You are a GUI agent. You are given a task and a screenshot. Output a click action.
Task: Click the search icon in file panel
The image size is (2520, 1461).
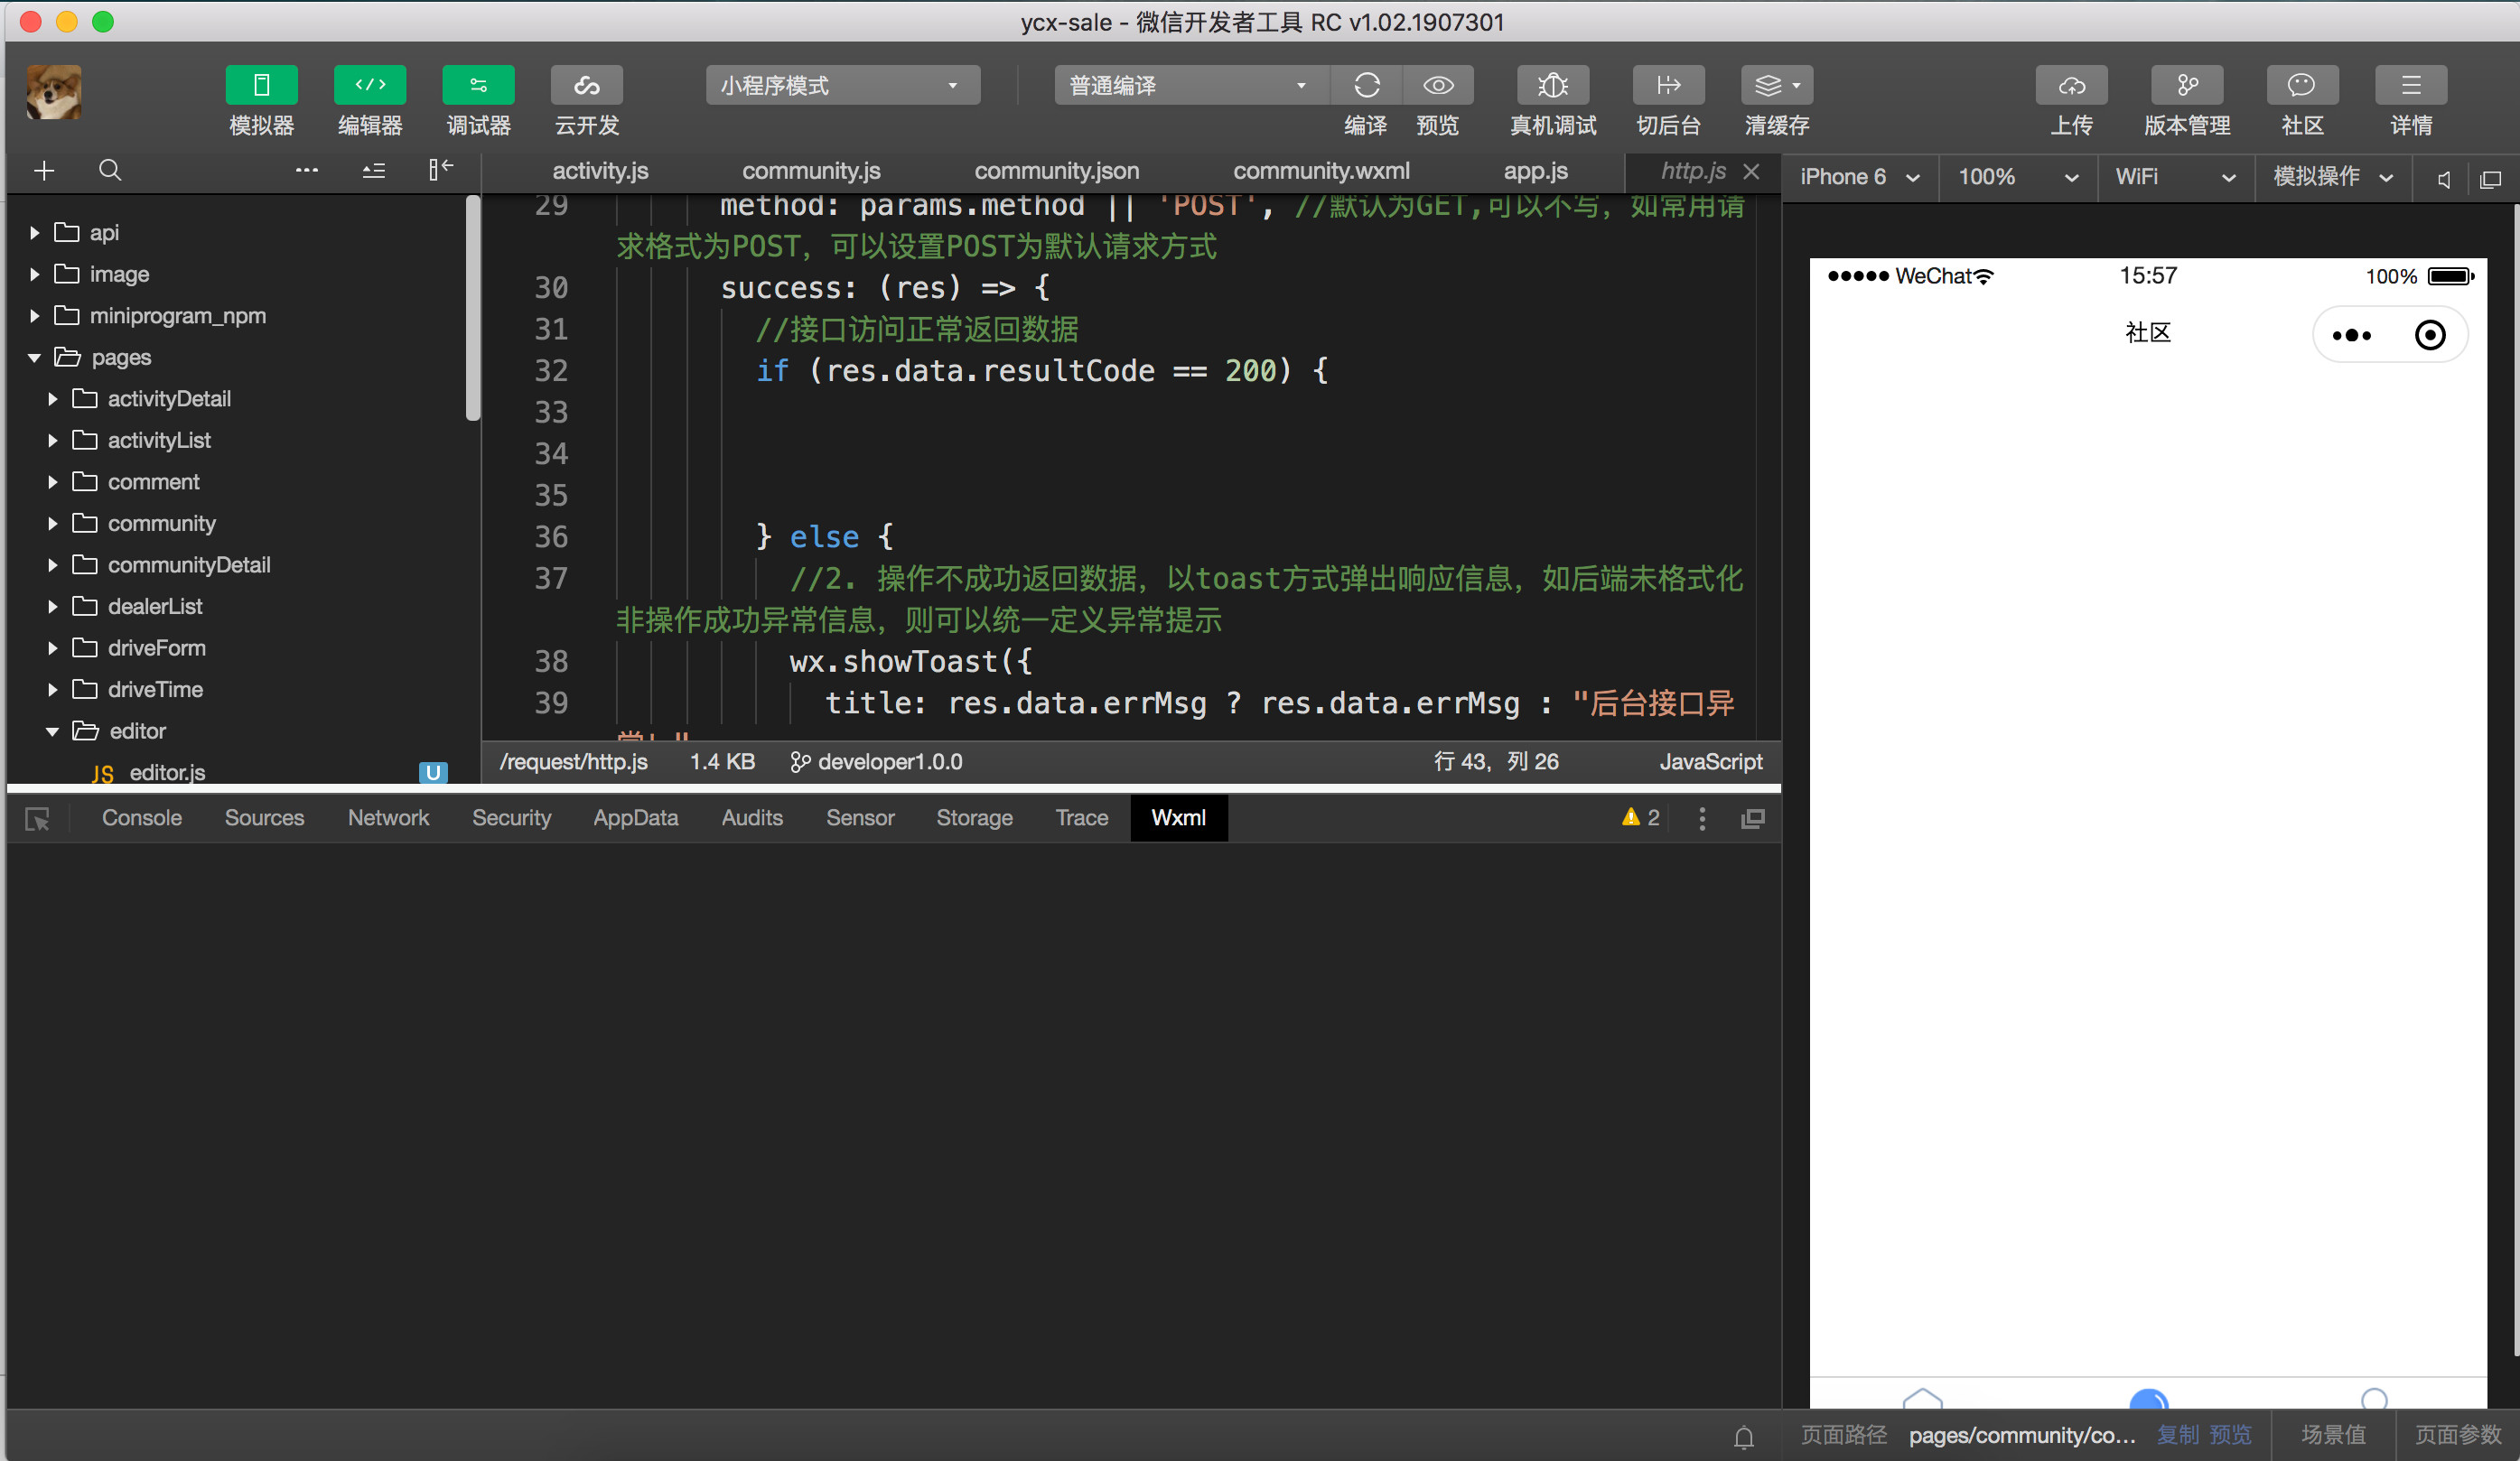(x=110, y=170)
